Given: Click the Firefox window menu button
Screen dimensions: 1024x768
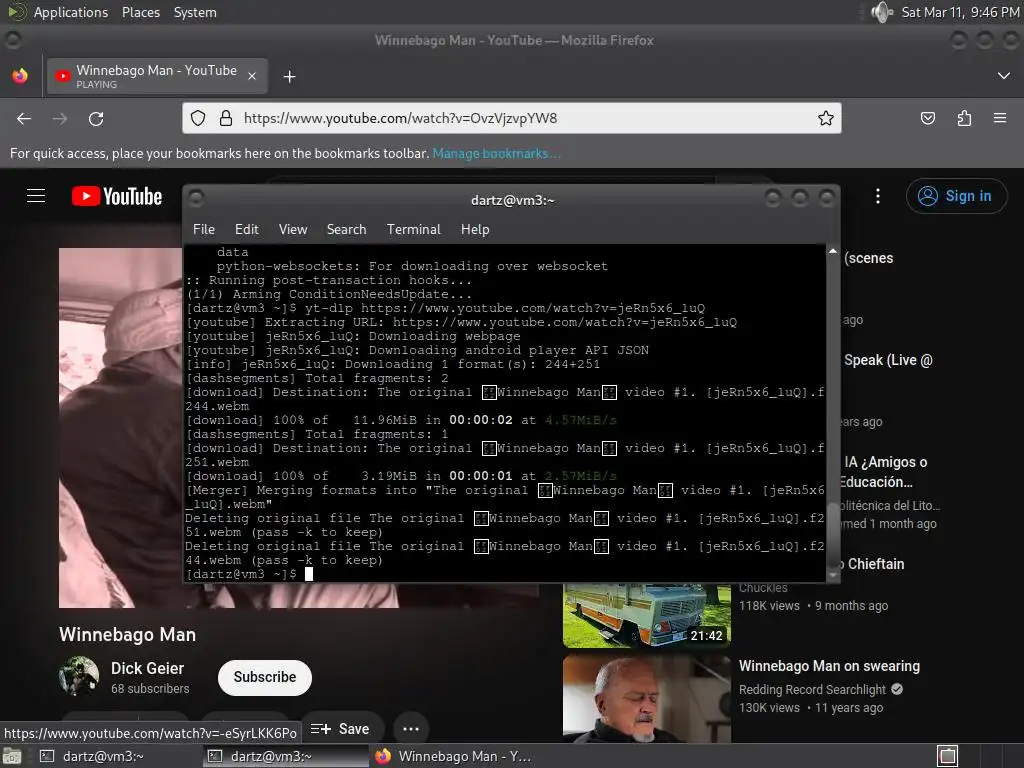Looking at the screenshot, I should click(x=12, y=40).
